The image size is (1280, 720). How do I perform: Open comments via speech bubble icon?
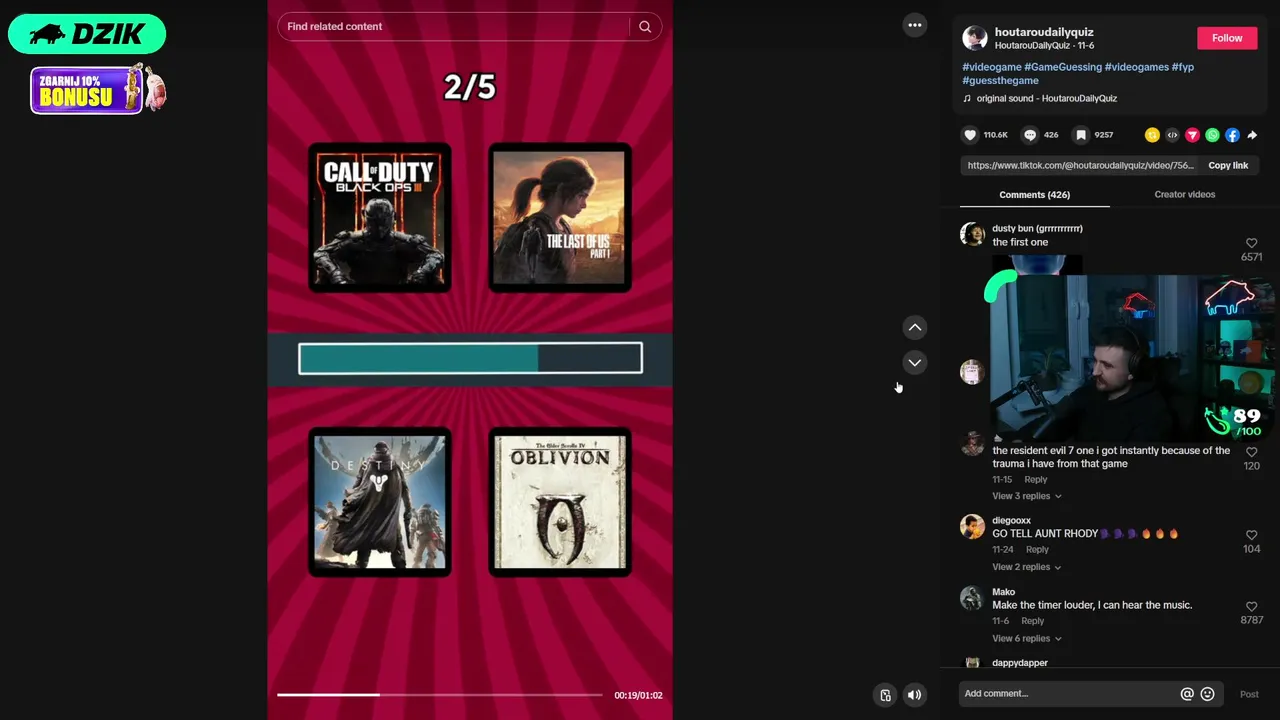1030,135
